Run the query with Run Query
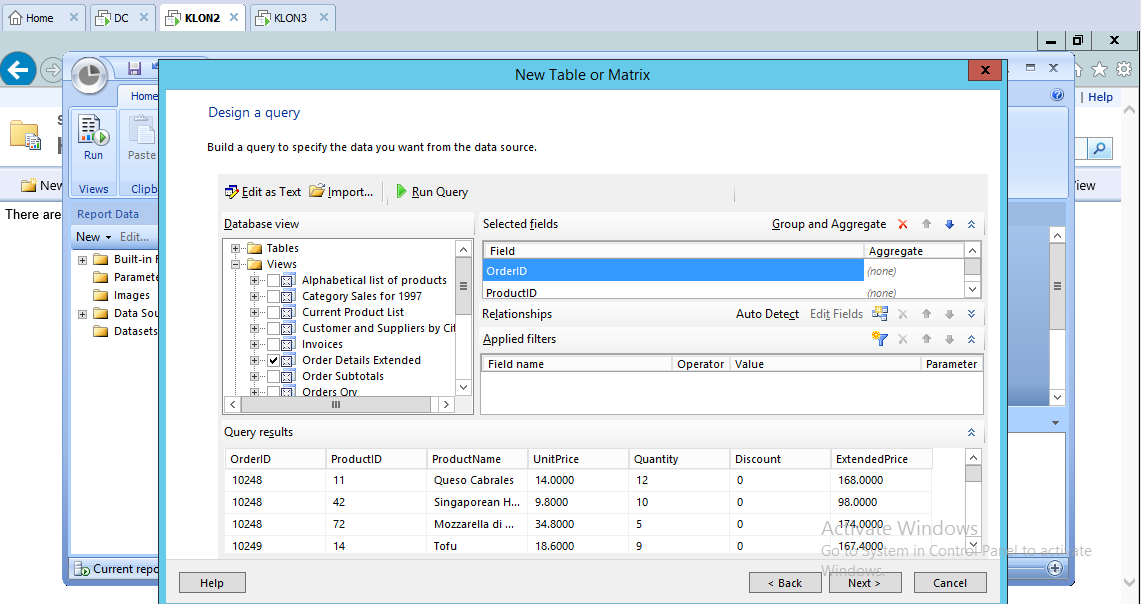The image size is (1141, 604). point(431,192)
